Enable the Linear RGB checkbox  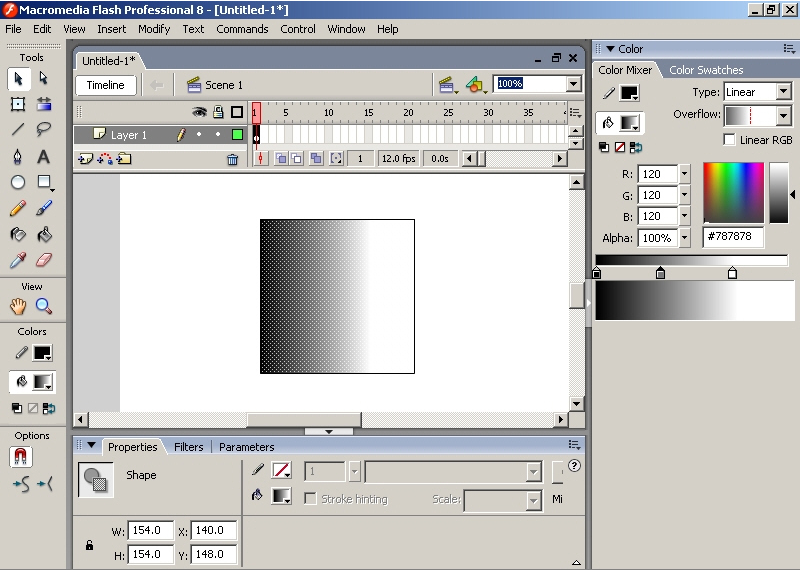coord(729,140)
